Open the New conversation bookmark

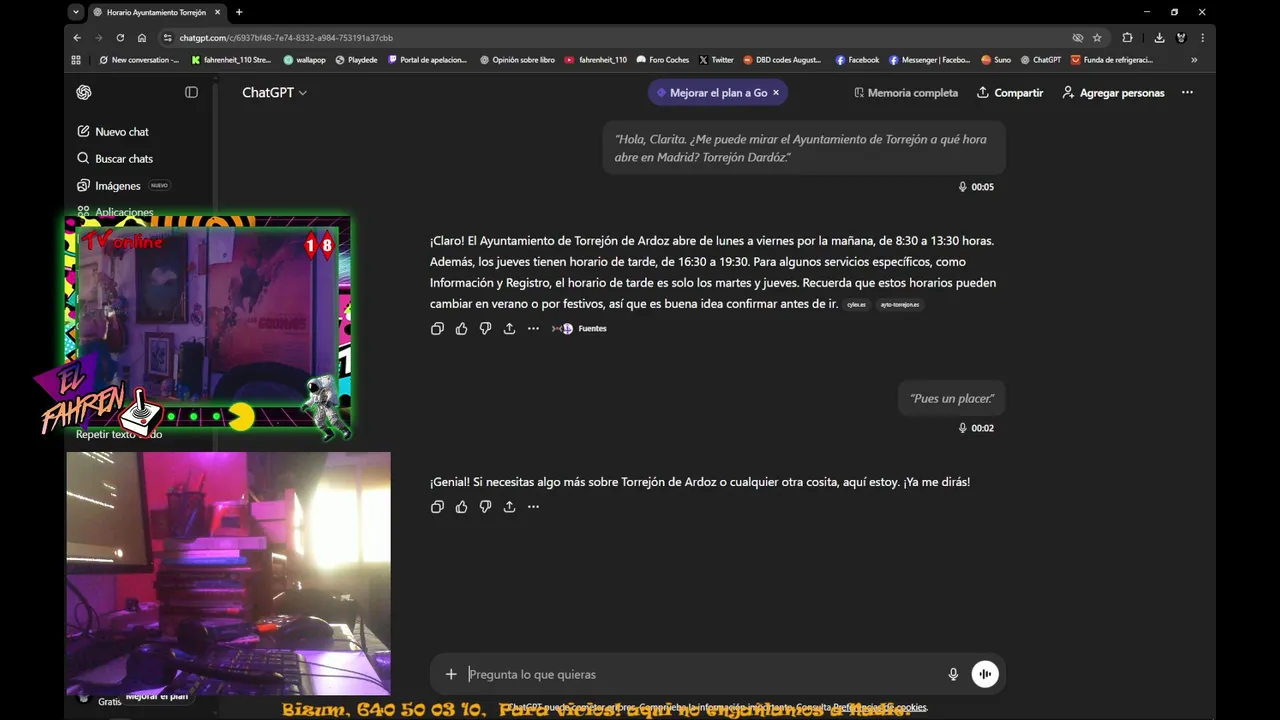pyautogui.click(x=139, y=60)
